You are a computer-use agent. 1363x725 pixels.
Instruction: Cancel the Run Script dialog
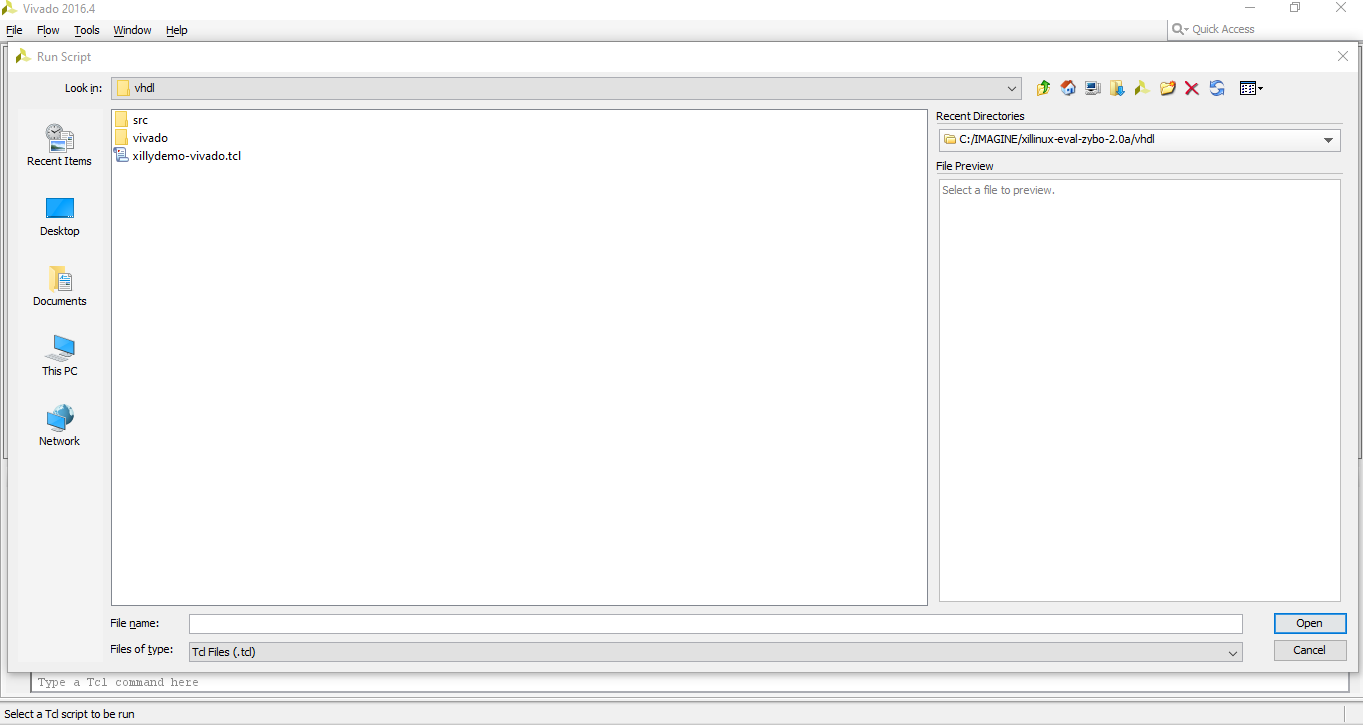pyautogui.click(x=1309, y=649)
